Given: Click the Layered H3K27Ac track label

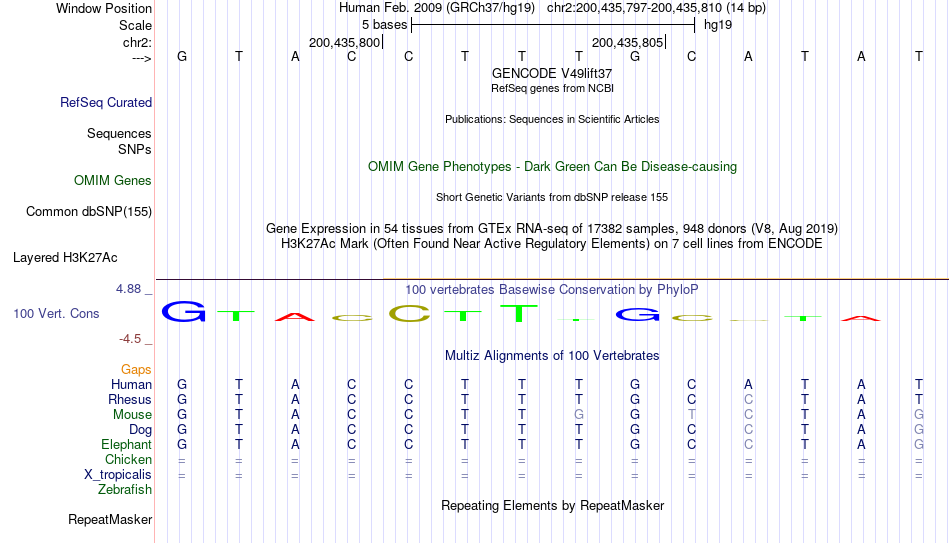Looking at the screenshot, I should pos(65,258).
